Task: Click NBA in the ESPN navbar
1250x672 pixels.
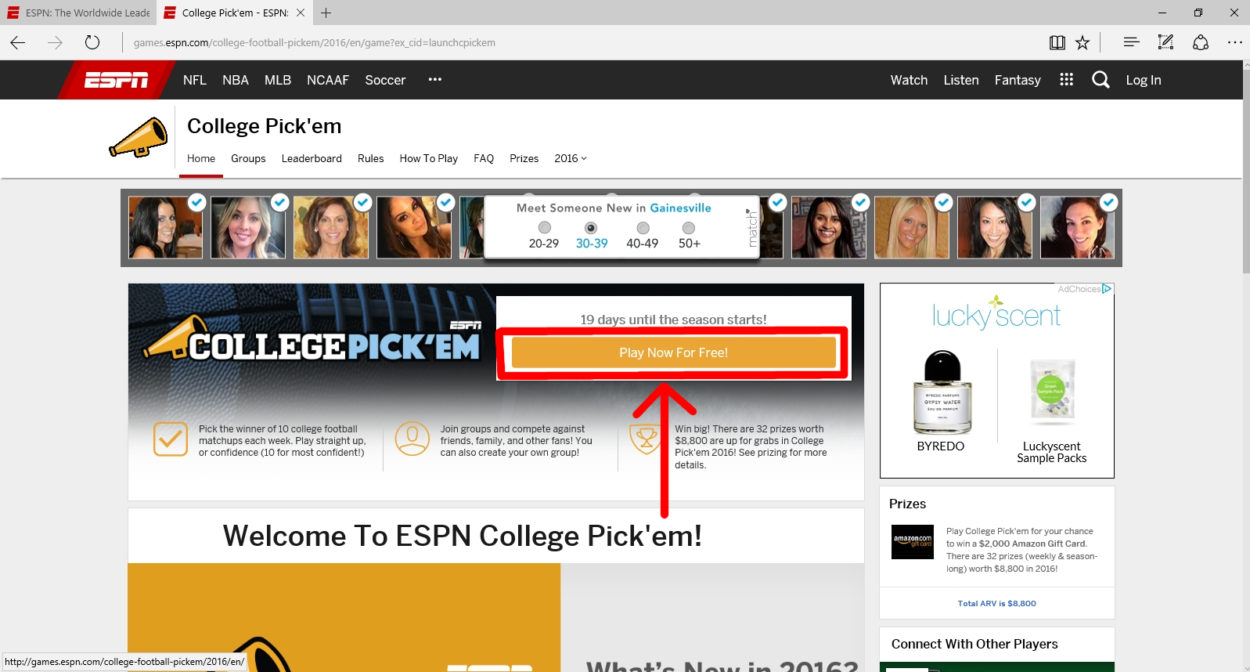Action: pos(236,80)
